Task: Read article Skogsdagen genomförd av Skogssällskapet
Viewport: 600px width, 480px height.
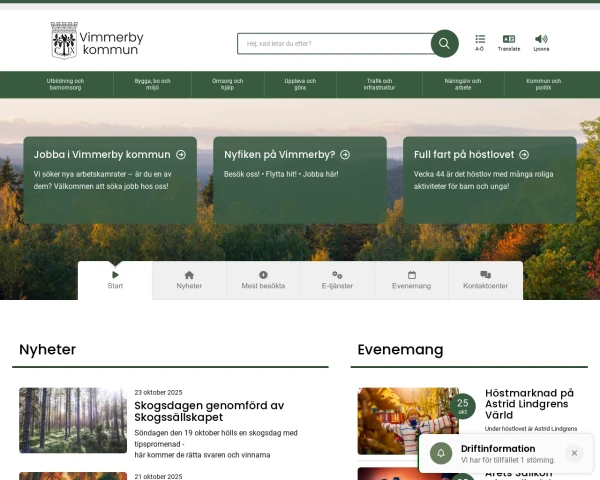Action: 209,411
